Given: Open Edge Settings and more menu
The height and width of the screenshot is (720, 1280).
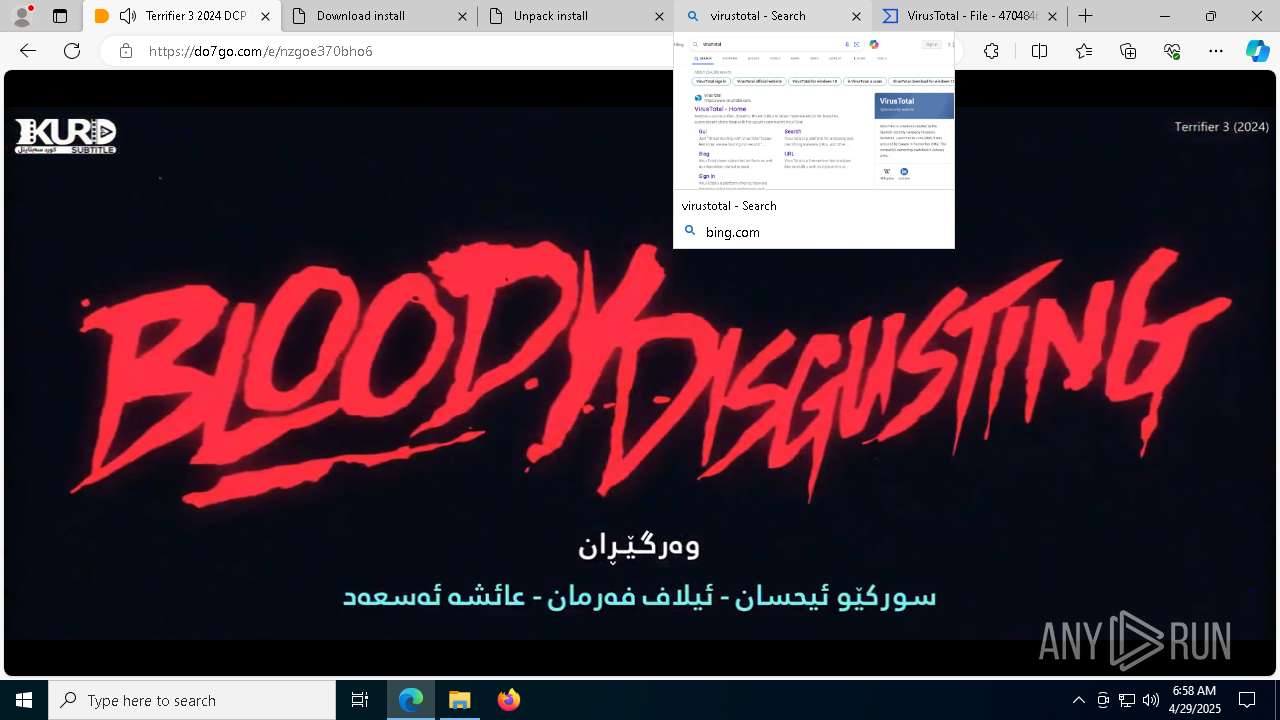Looking at the screenshot, I should pyautogui.click(x=1216, y=51).
